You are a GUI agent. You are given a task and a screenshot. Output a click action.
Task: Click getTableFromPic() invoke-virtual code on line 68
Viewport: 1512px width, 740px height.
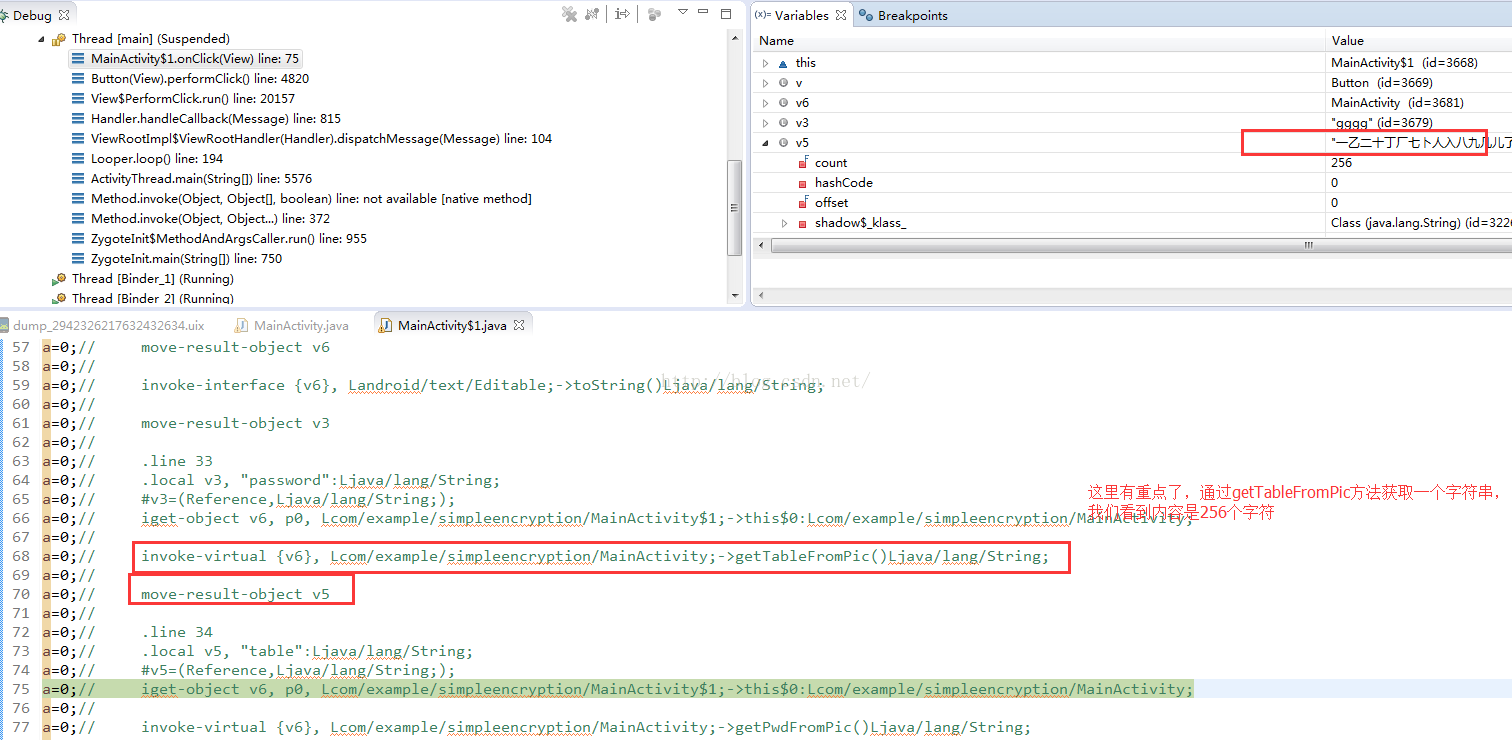[x=595, y=556]
